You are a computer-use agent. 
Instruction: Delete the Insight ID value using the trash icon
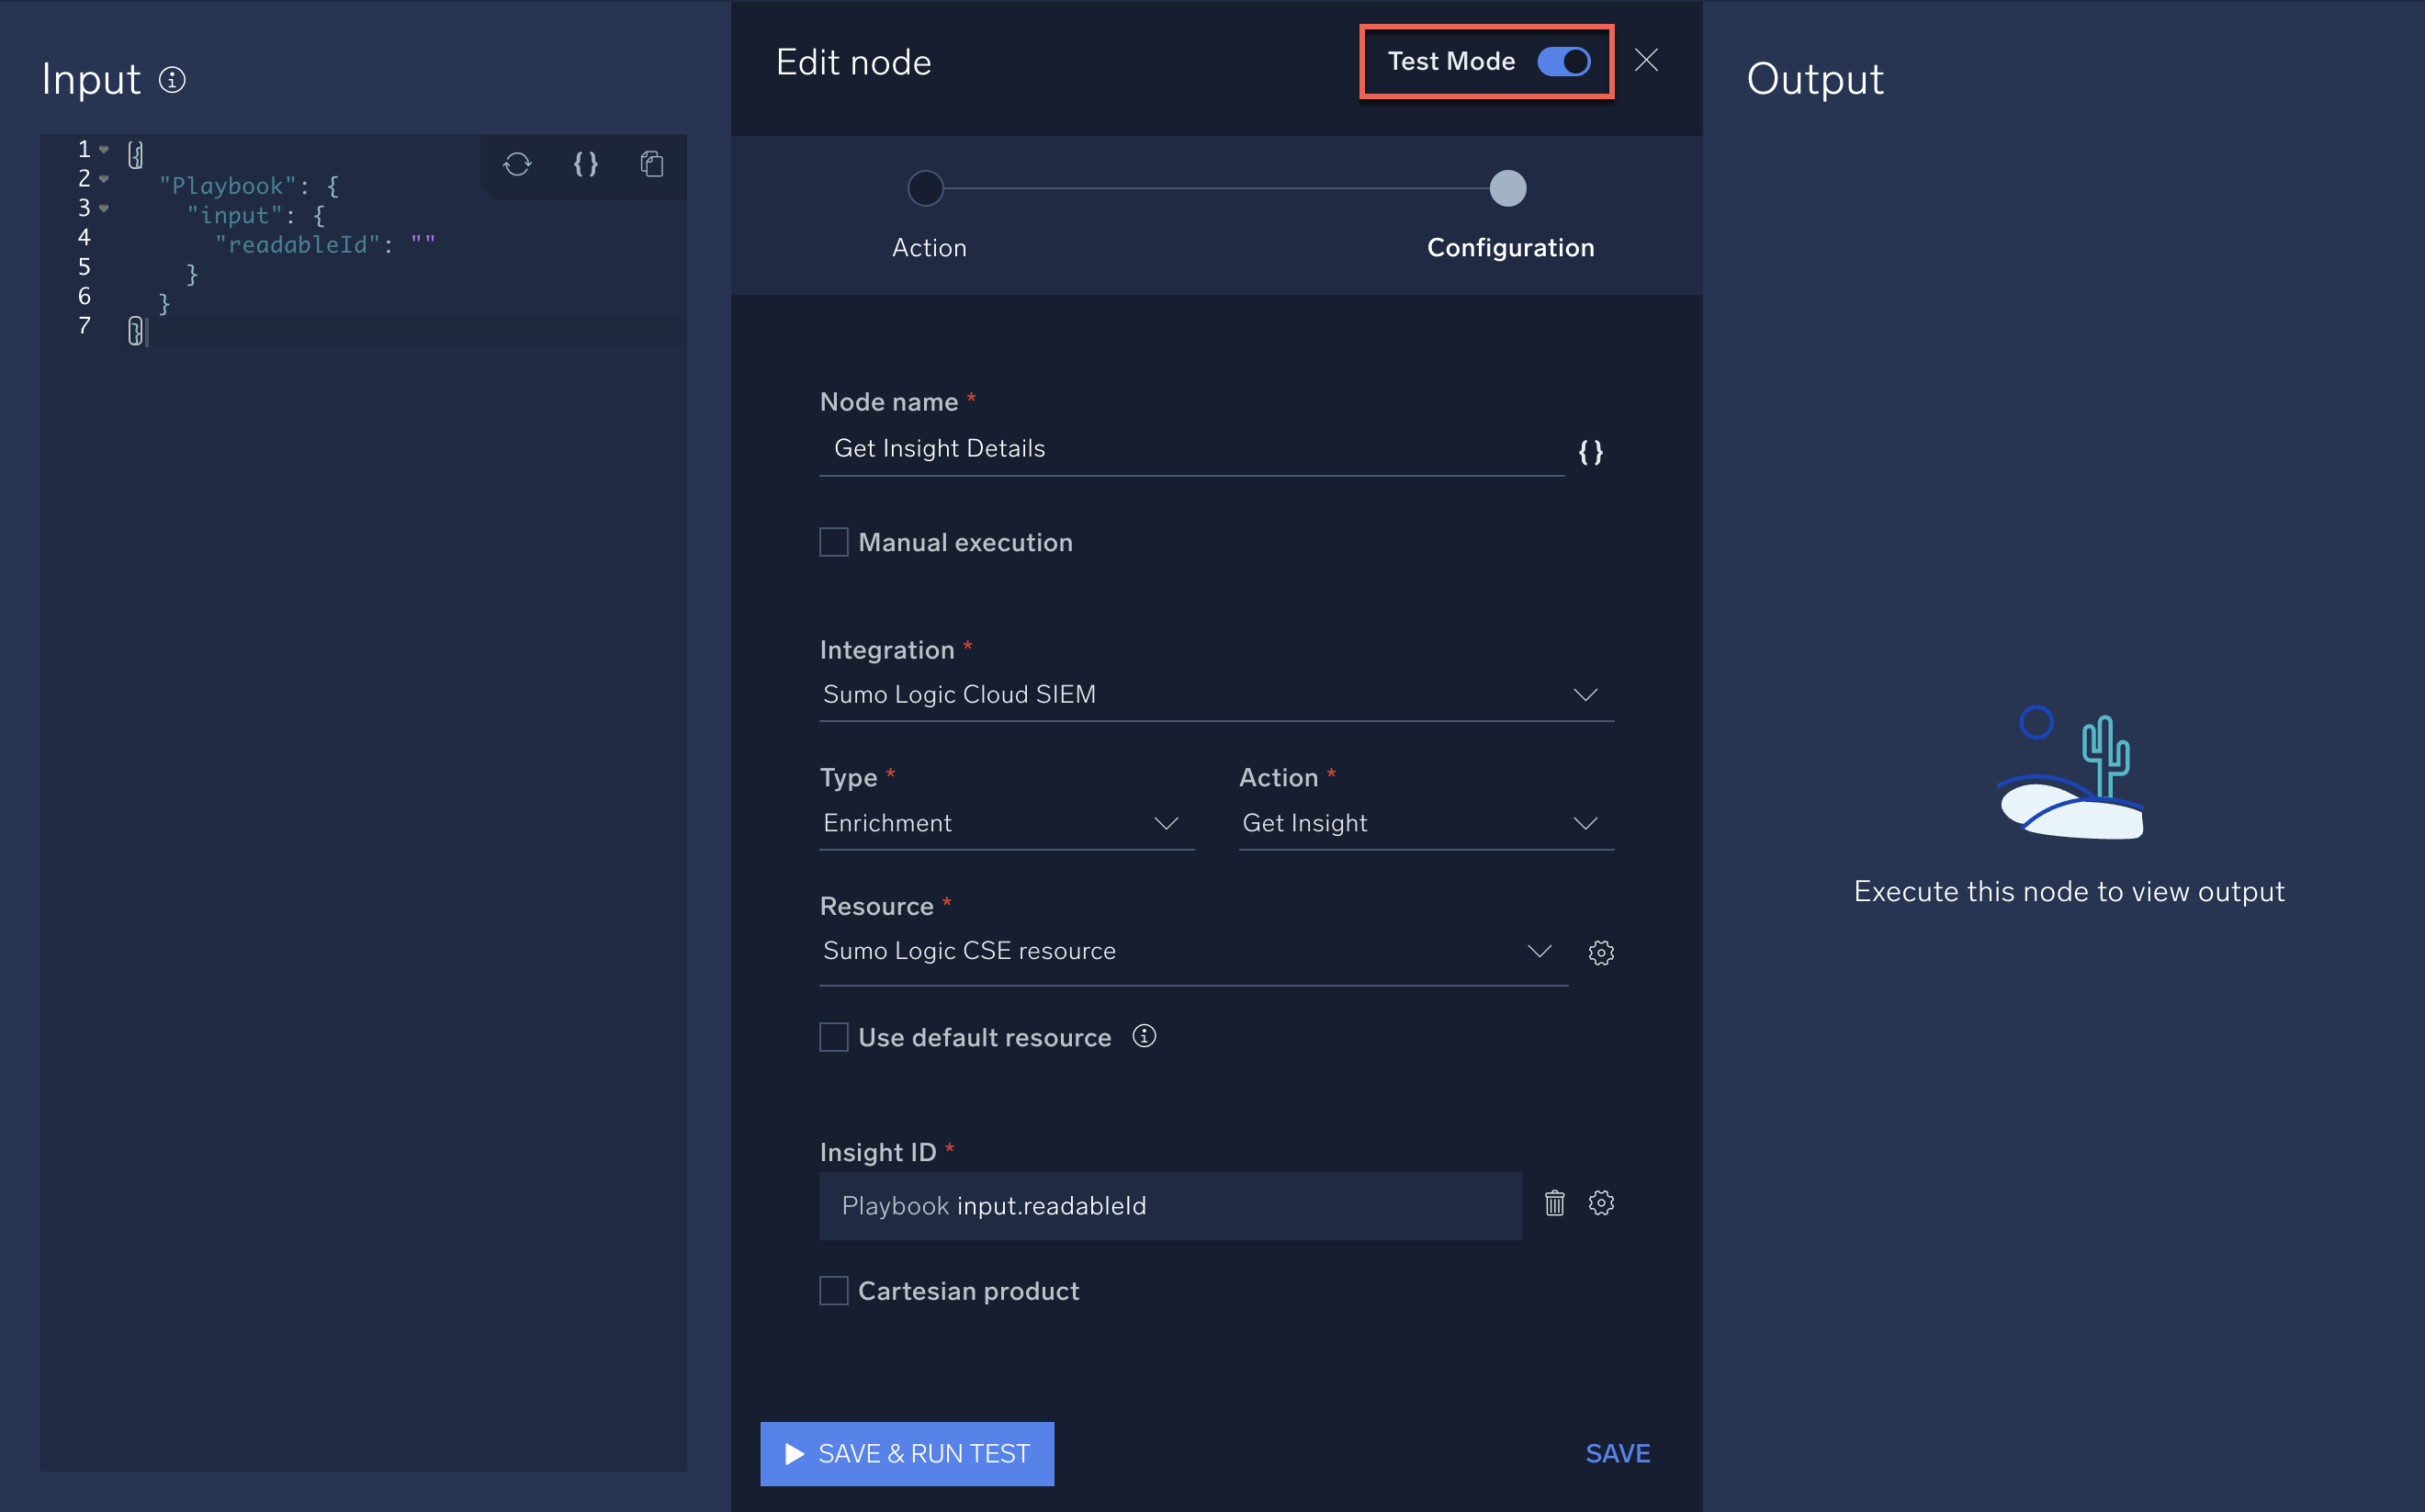coord(1554,1204)
